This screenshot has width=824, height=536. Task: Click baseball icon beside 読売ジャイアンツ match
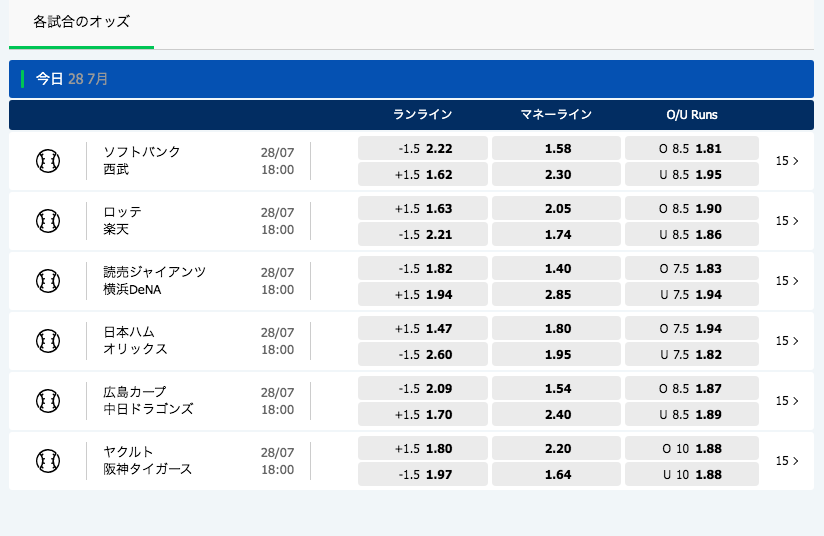(x=48, y=280)
